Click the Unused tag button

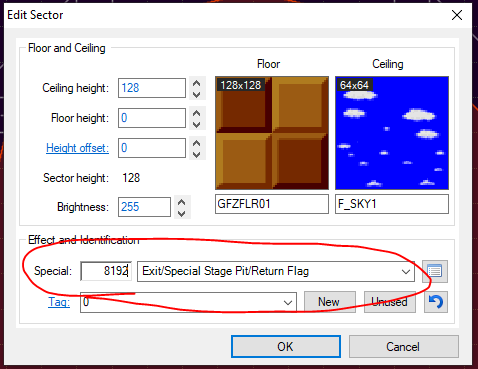[x=390, y=302]
